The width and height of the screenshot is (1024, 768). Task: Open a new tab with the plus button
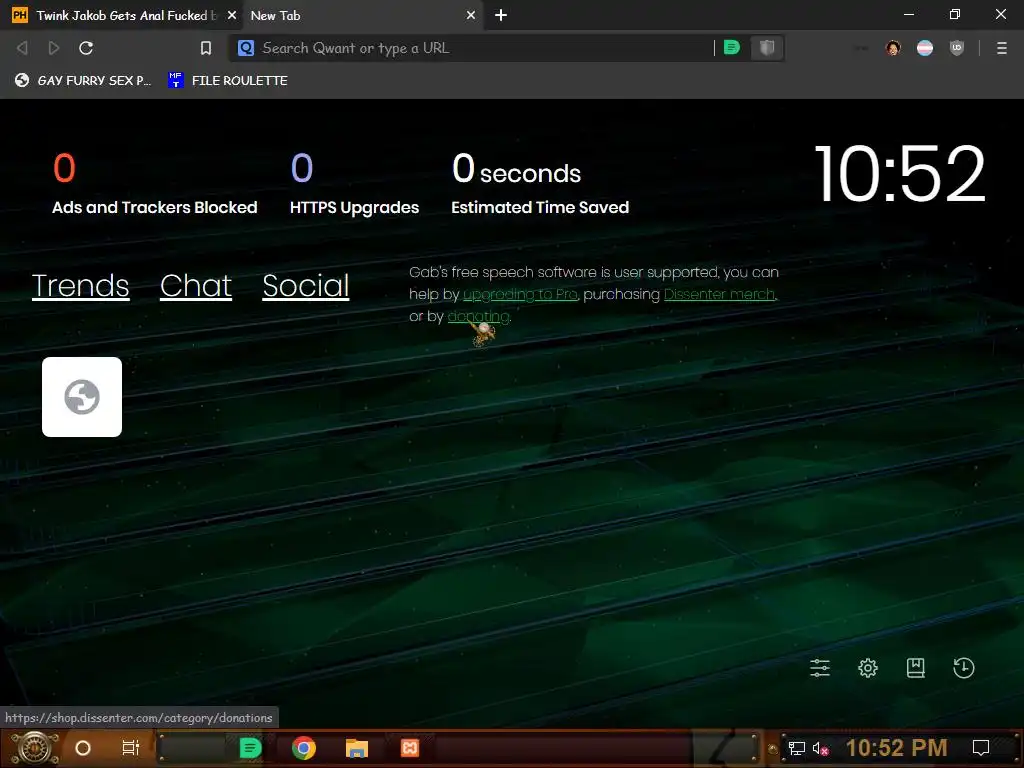tap(501, 15)
